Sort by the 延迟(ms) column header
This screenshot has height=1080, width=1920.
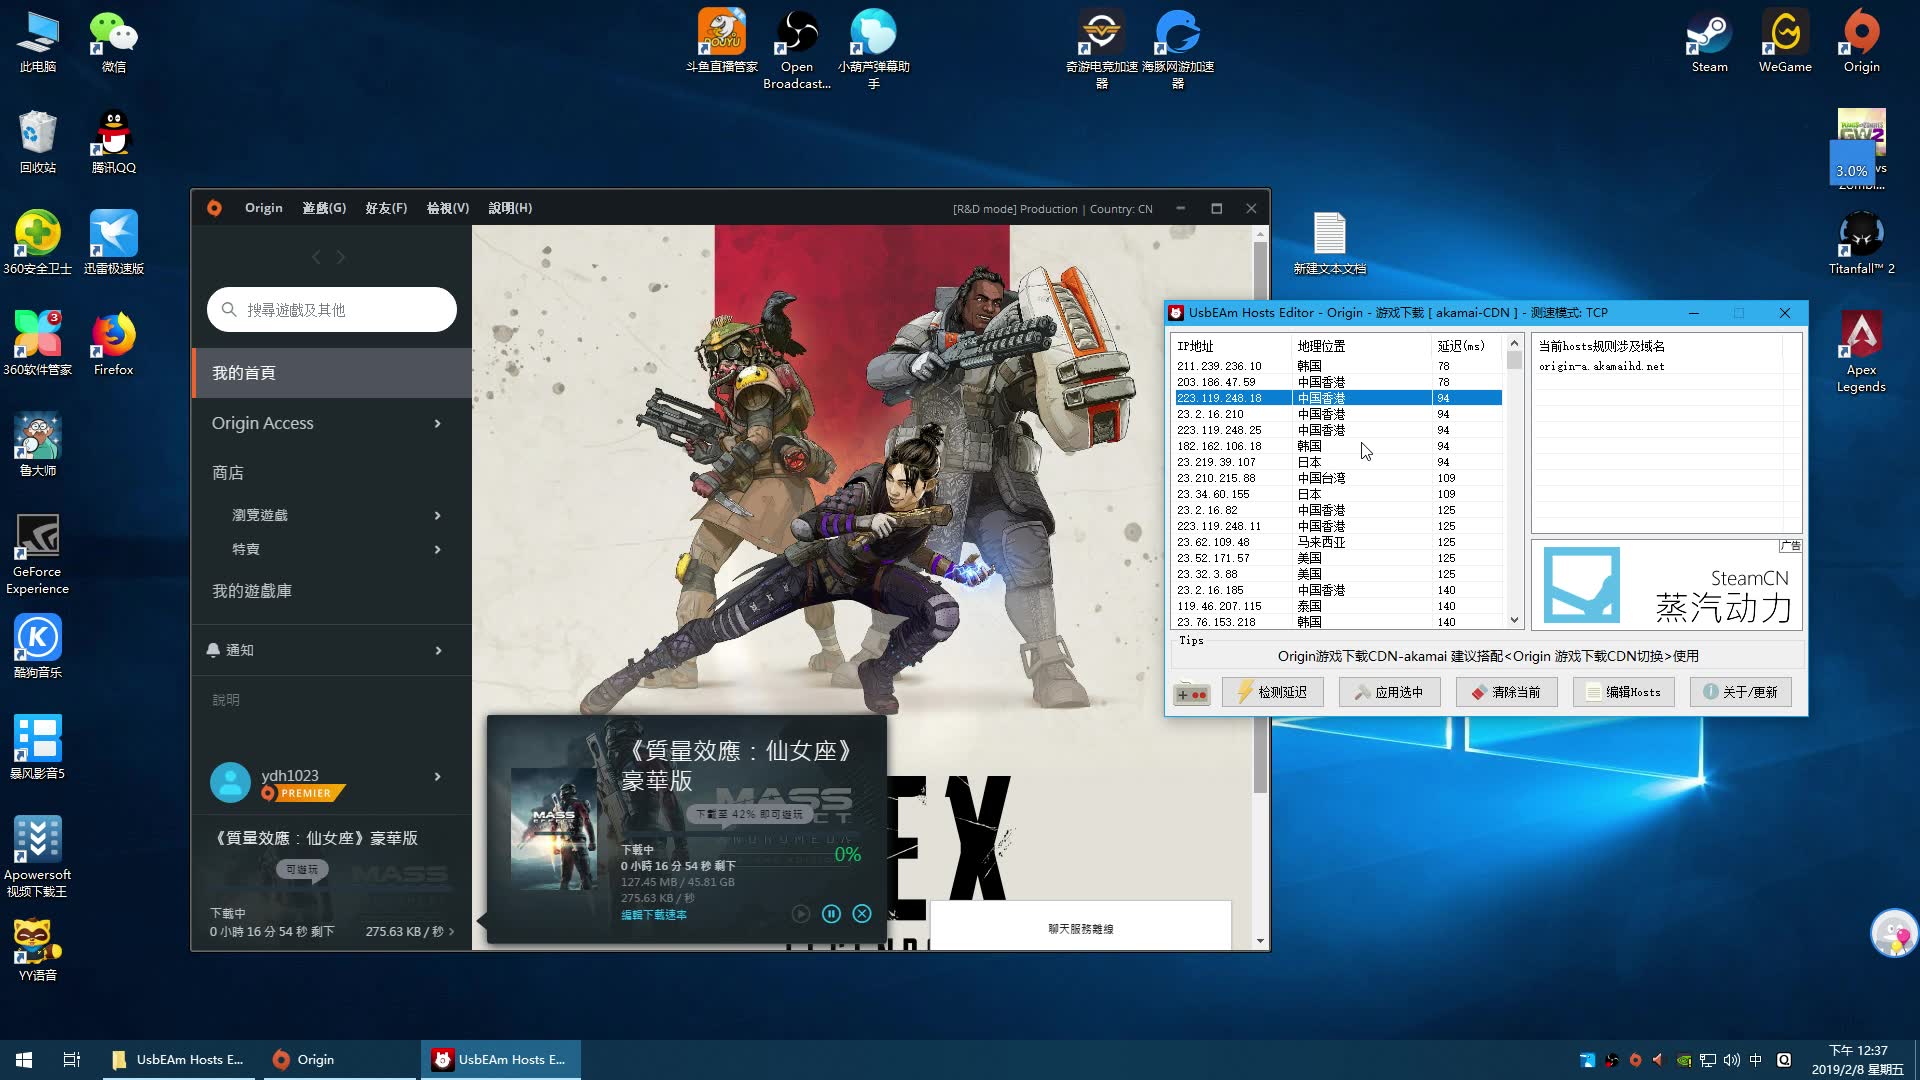click(x=1467, y=346)
